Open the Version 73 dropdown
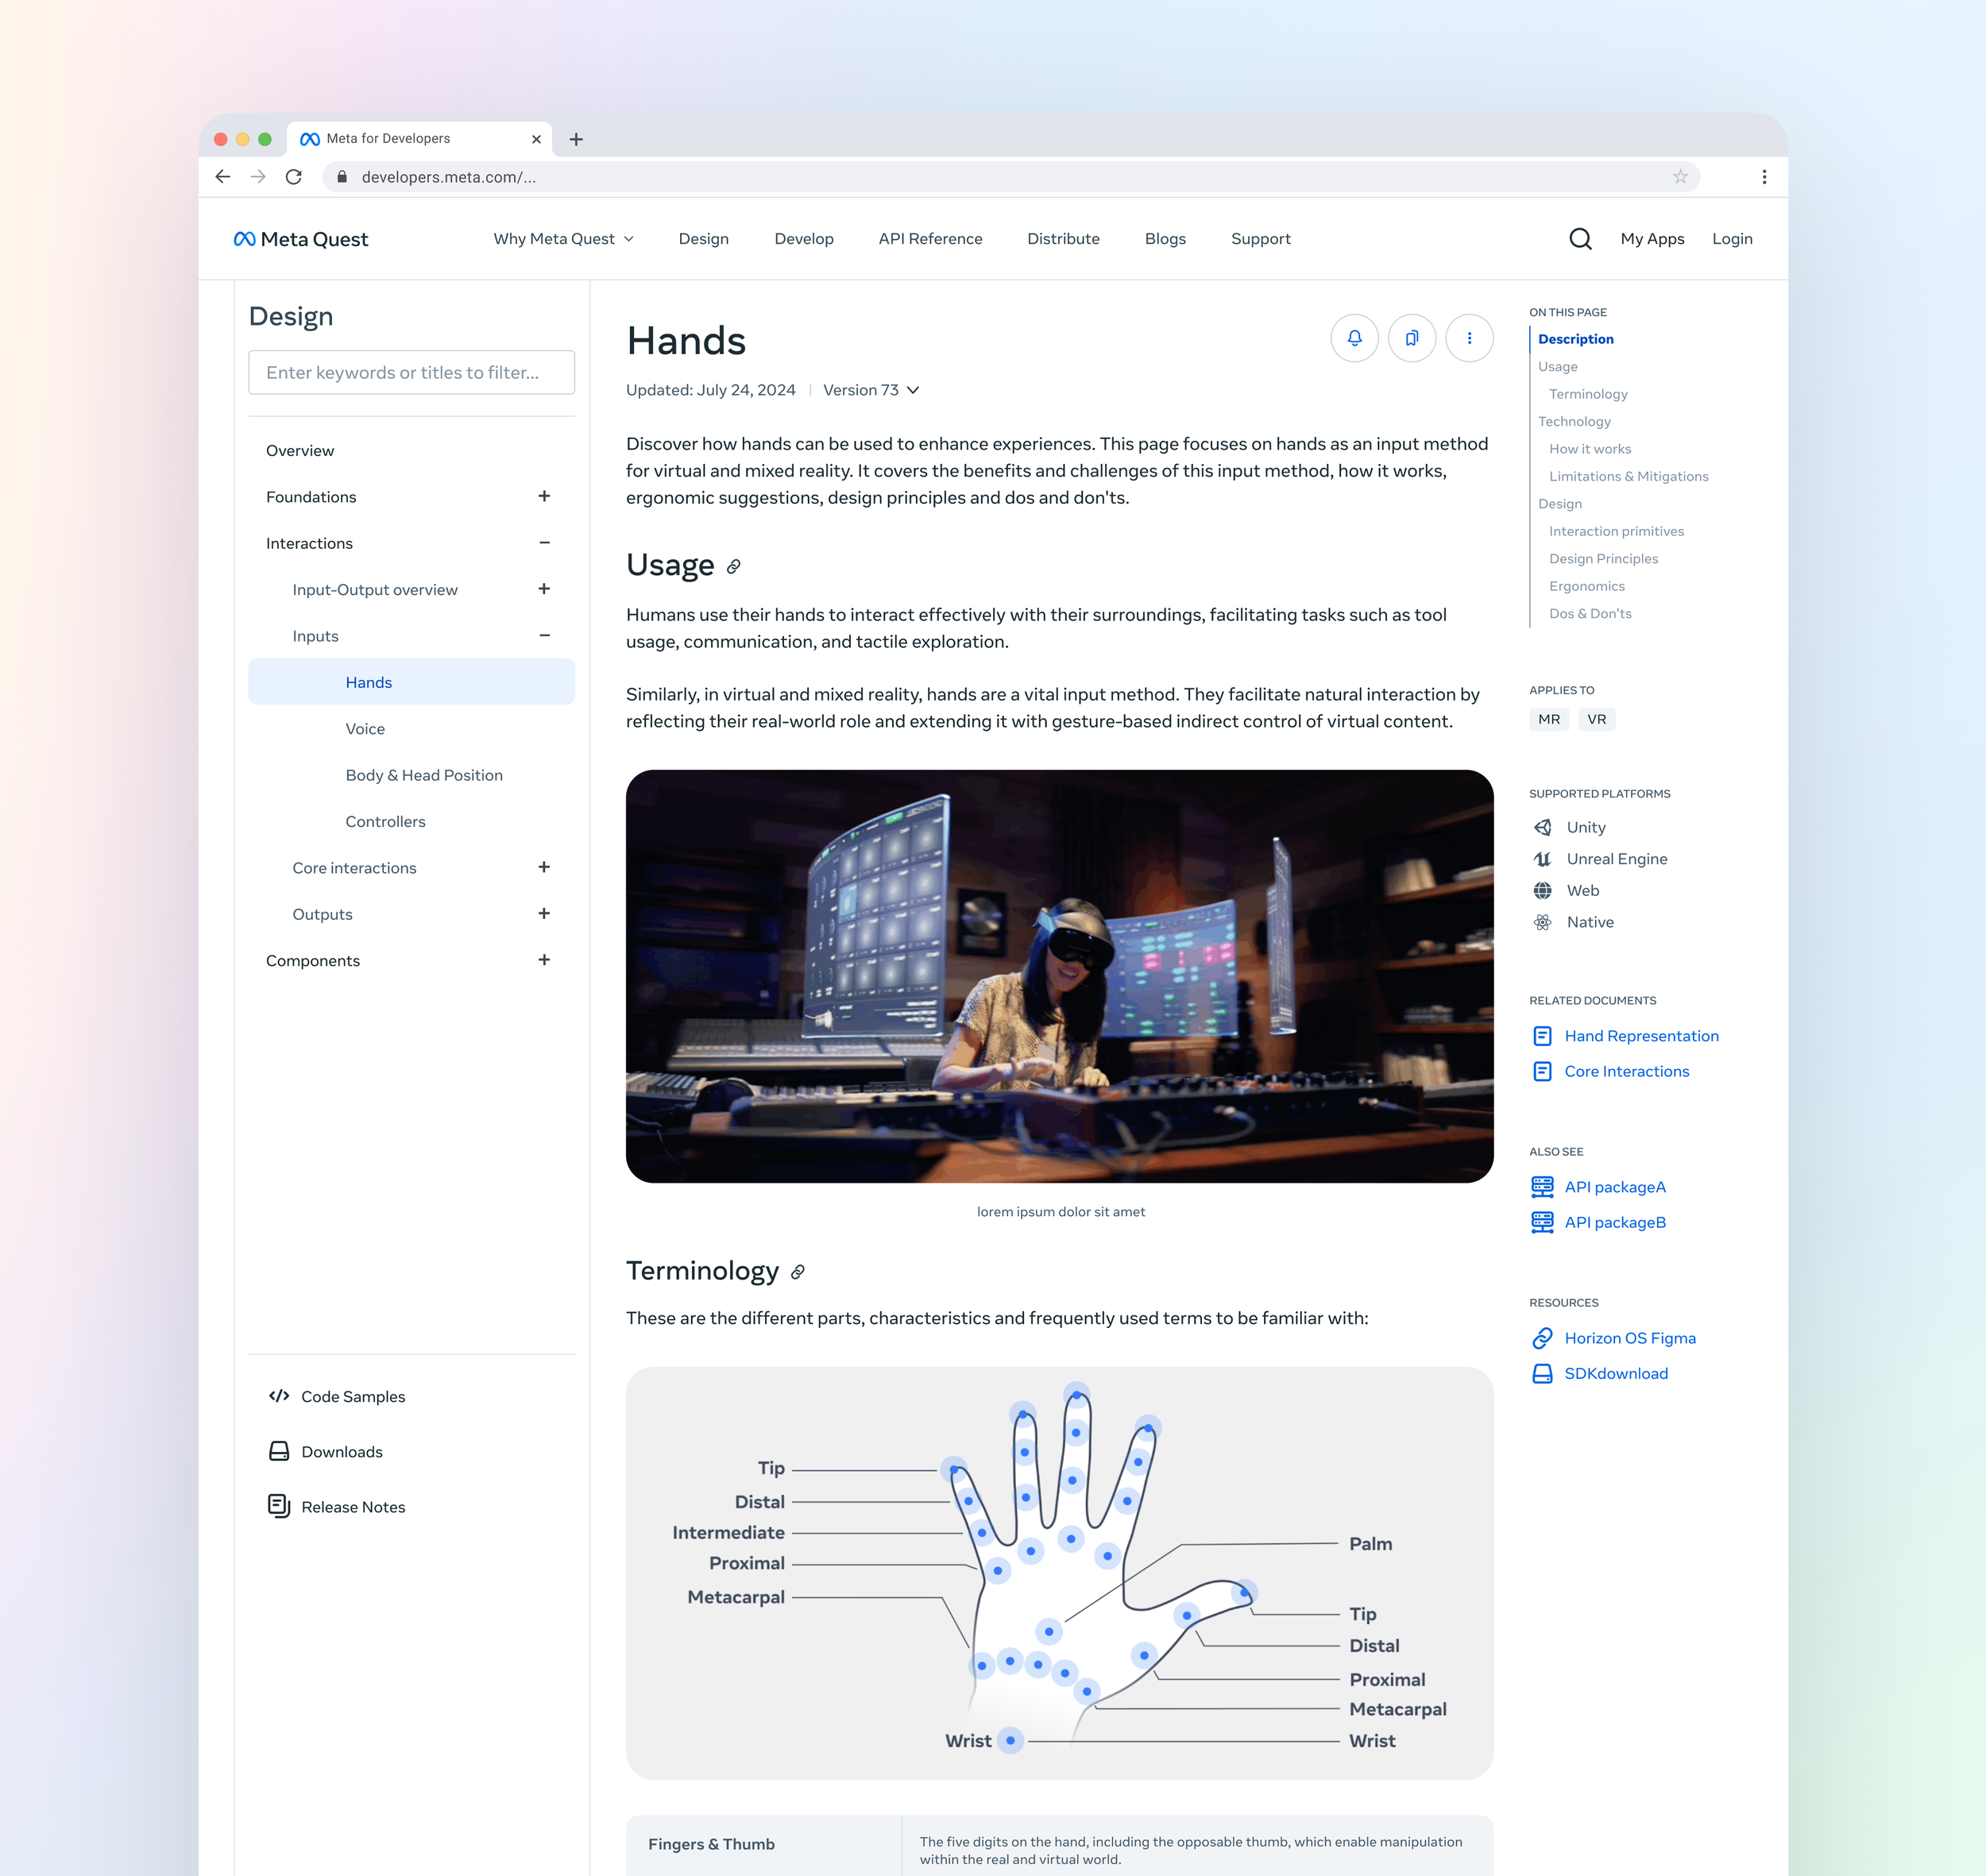Screen dimensions: 1986x1876 [x=871, y=390]
